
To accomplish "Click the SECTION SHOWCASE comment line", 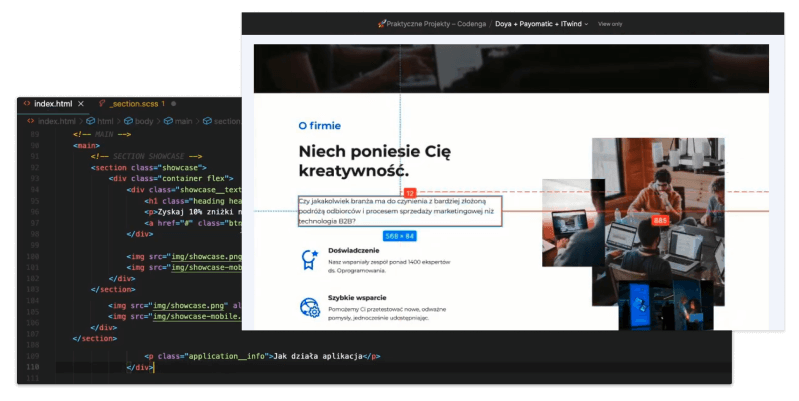I will pos(147,156).
